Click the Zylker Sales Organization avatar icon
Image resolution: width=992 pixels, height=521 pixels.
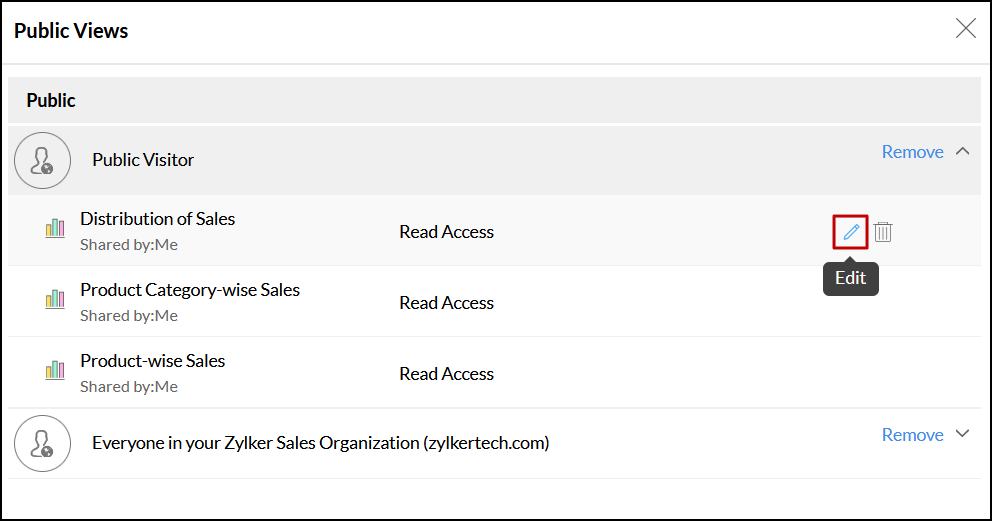click(43, 443)
